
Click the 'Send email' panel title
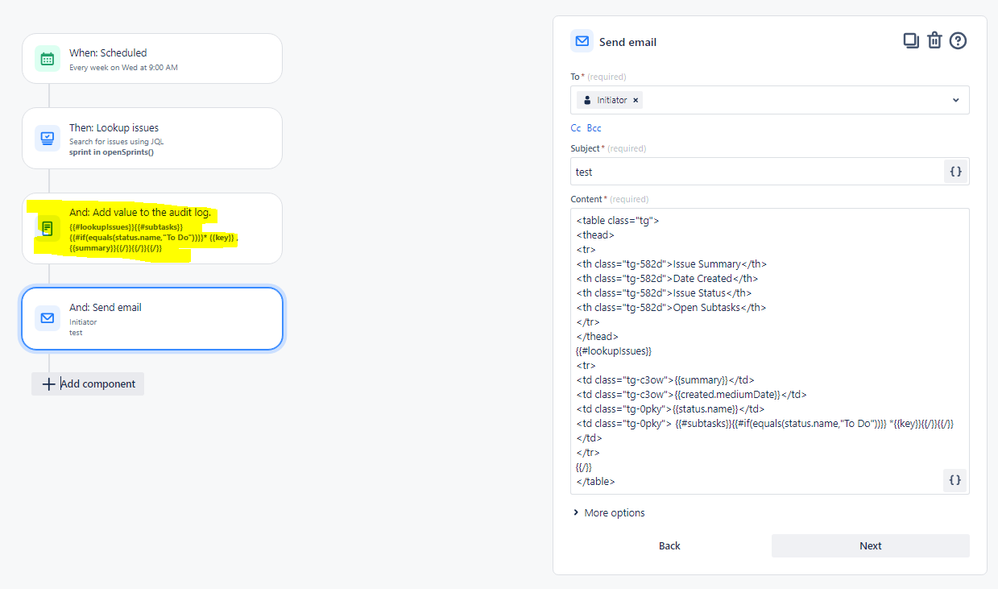click(628, 42)
